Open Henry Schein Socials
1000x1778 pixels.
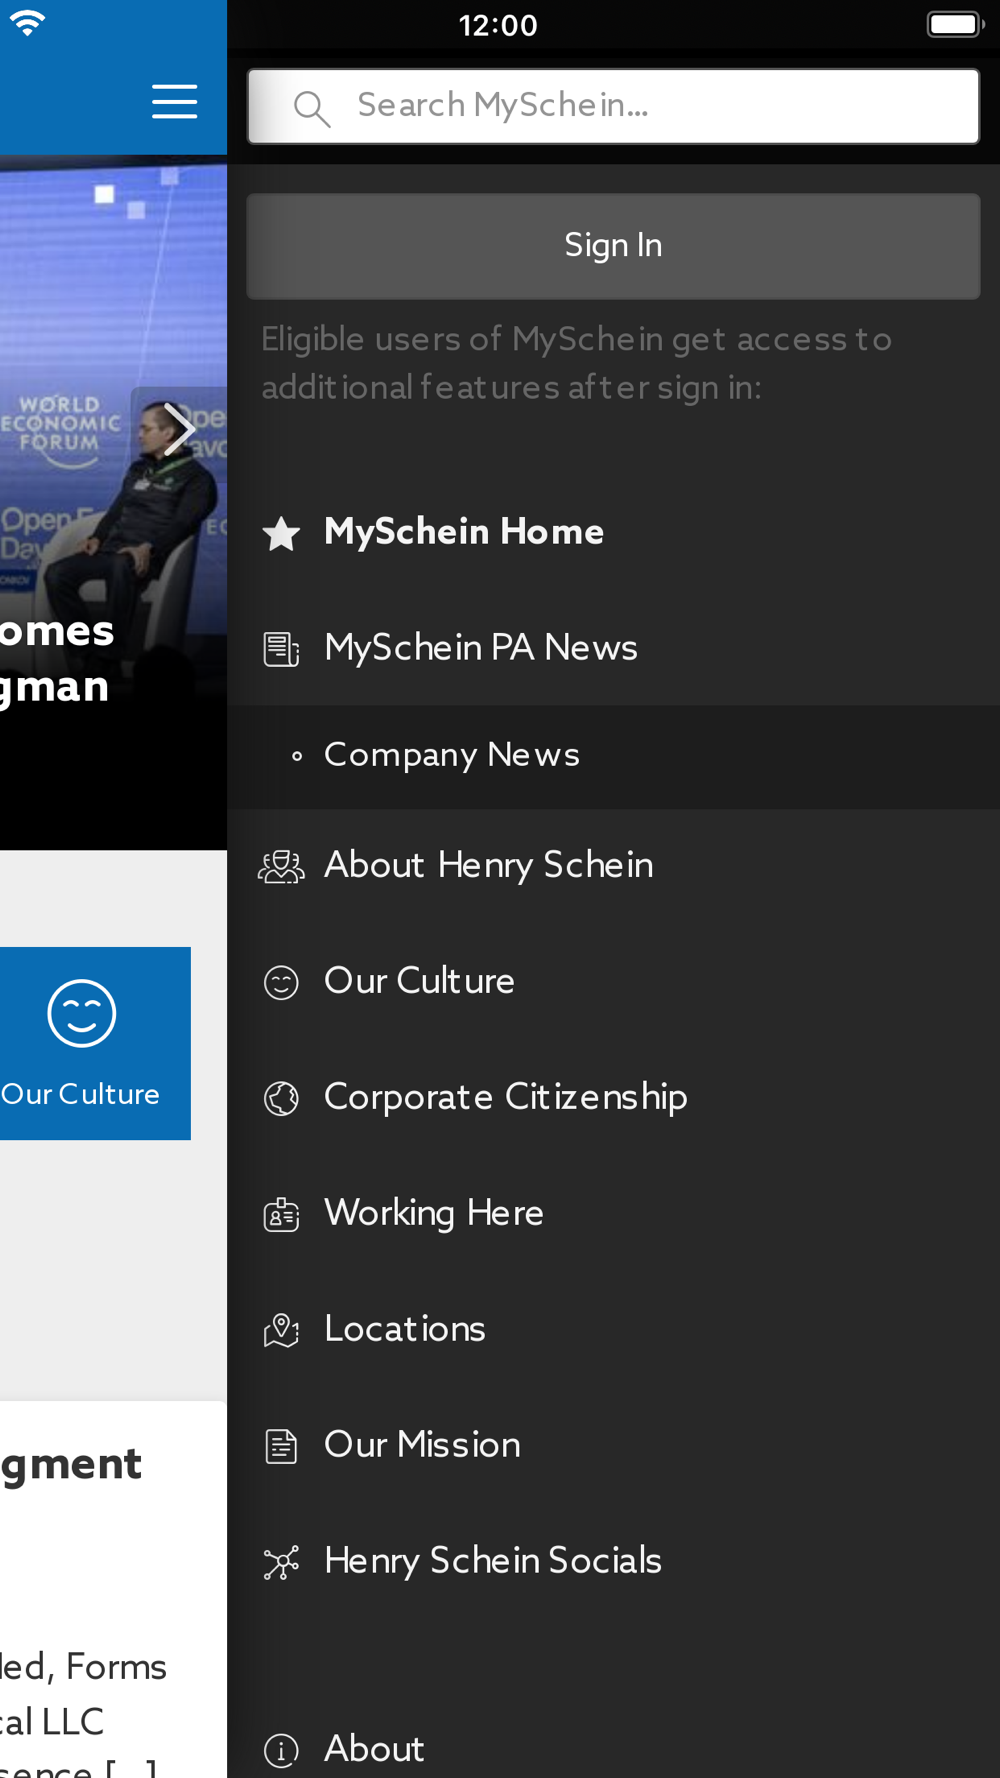613,1561
